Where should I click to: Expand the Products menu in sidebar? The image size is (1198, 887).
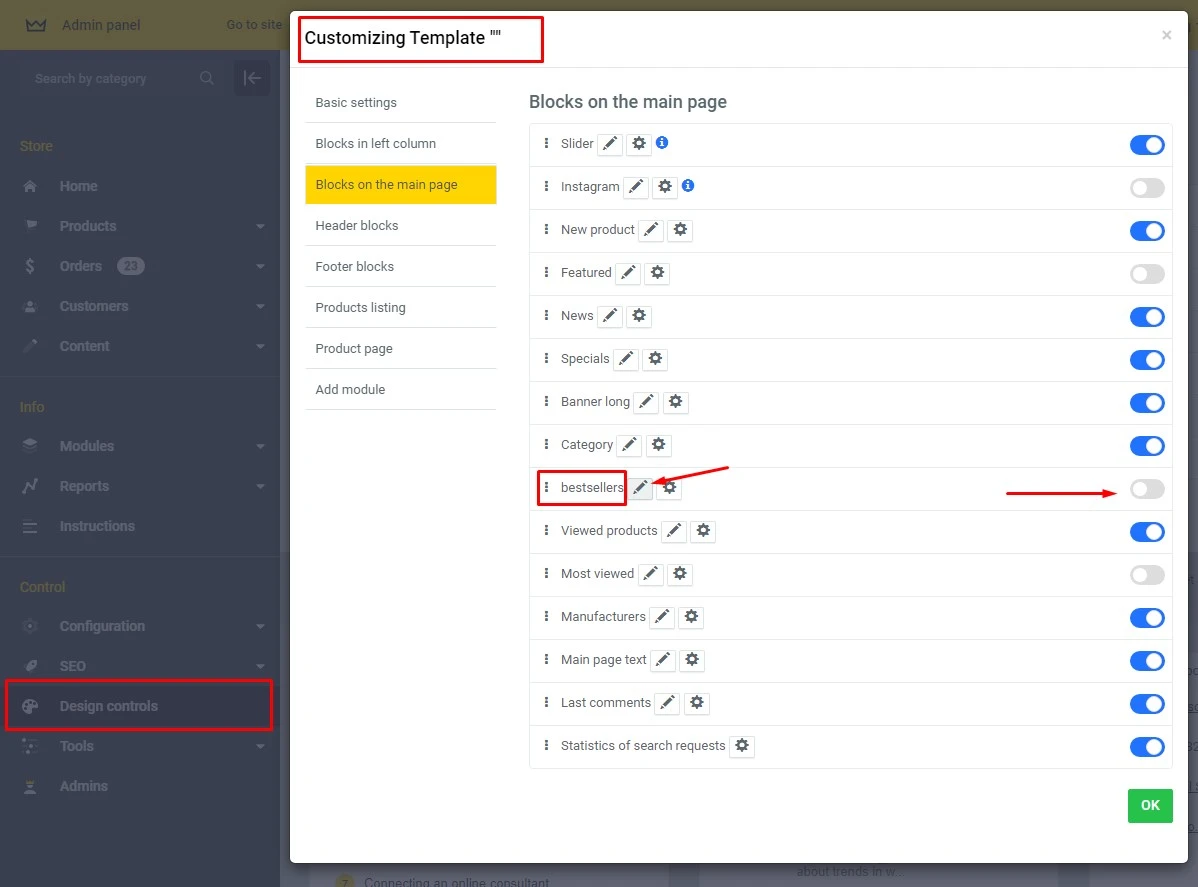[x=260, y=227]
